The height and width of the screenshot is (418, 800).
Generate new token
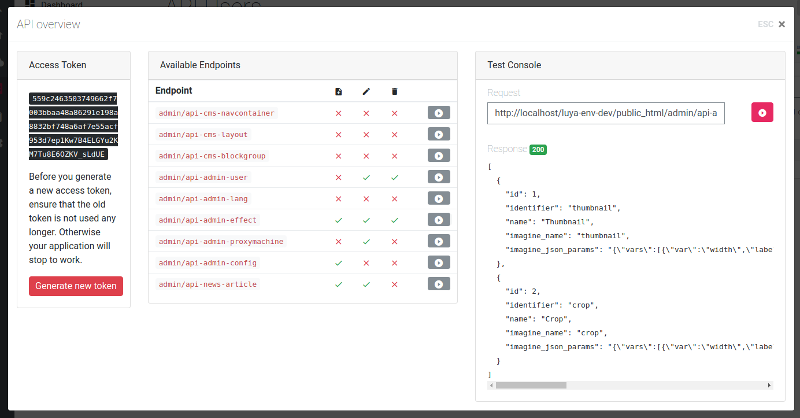(76, 286)
